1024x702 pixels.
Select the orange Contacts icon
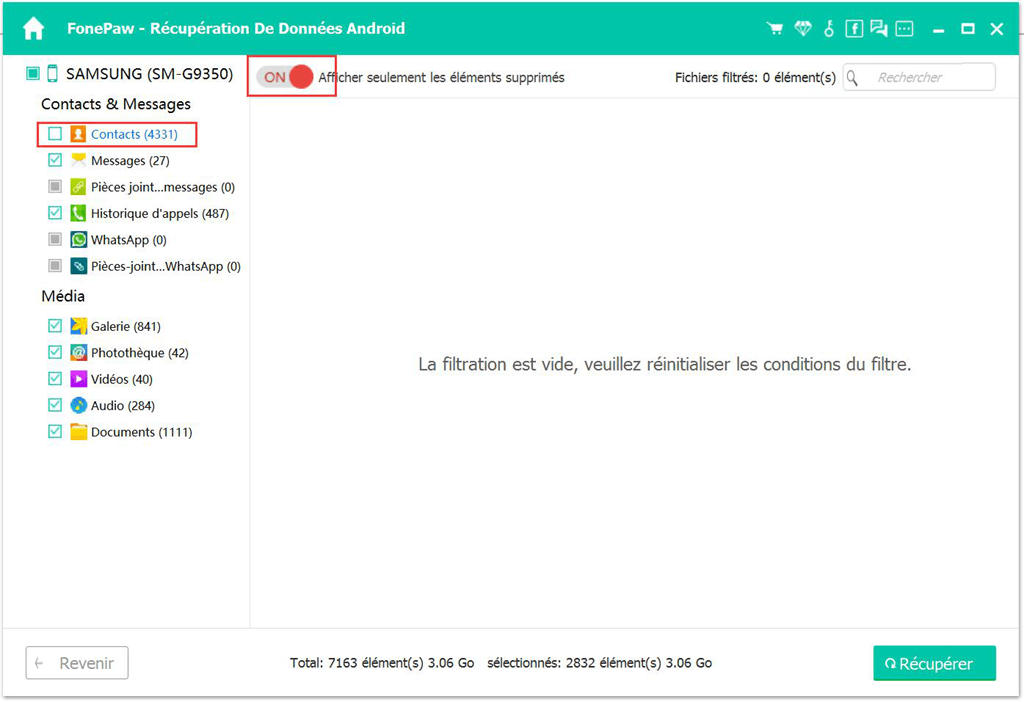(x=78, y=134)
